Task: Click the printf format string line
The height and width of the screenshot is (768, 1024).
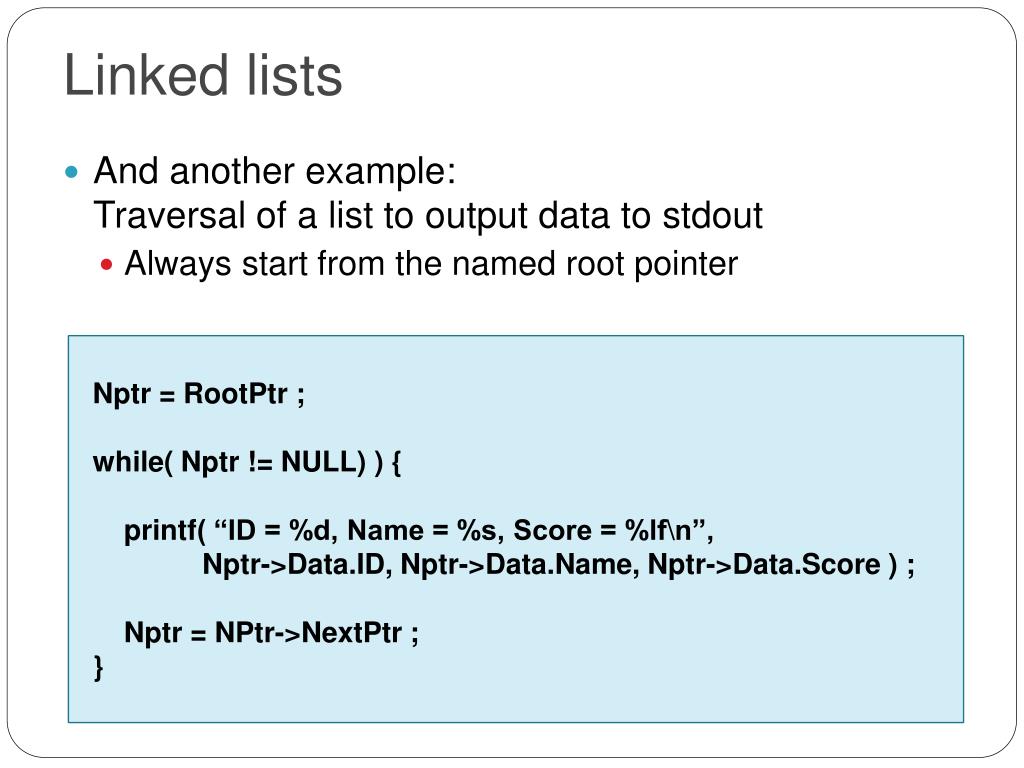Action: coord(419,530)
